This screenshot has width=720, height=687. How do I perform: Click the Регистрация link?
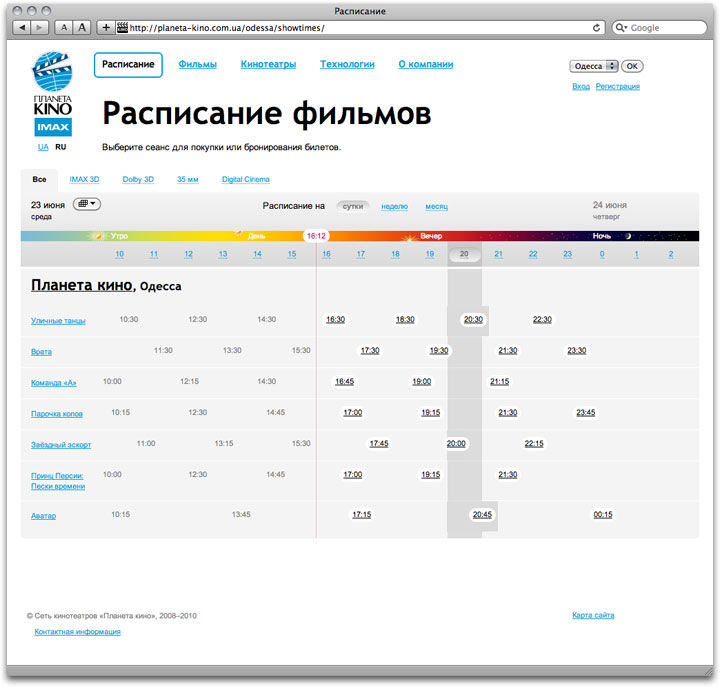(617, 87)
